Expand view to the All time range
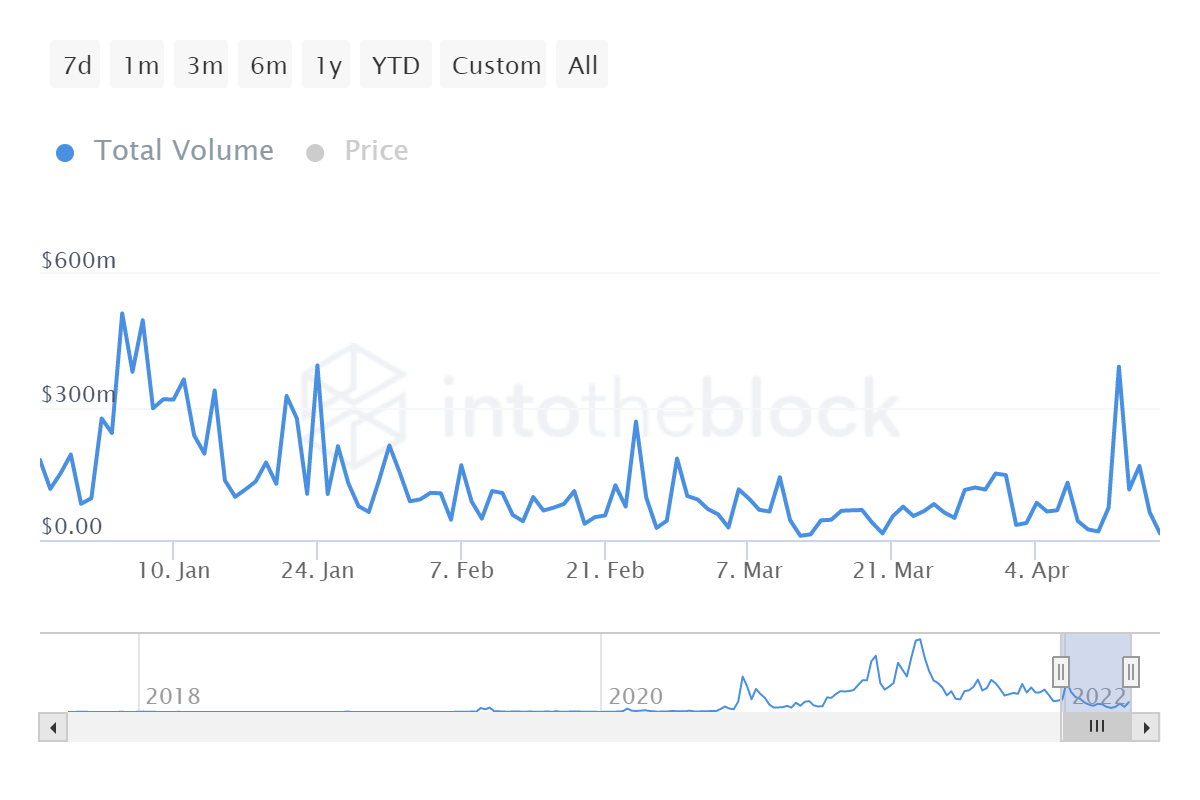Screen dimensions: 1200x800 (581, 64)
